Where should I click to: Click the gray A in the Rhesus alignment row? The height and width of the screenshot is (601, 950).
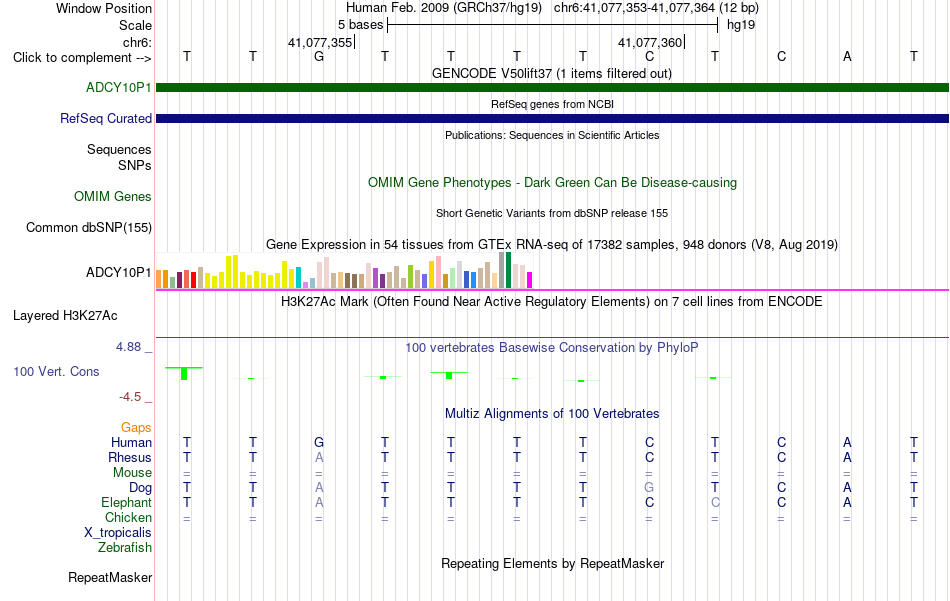tap(319, 457)
